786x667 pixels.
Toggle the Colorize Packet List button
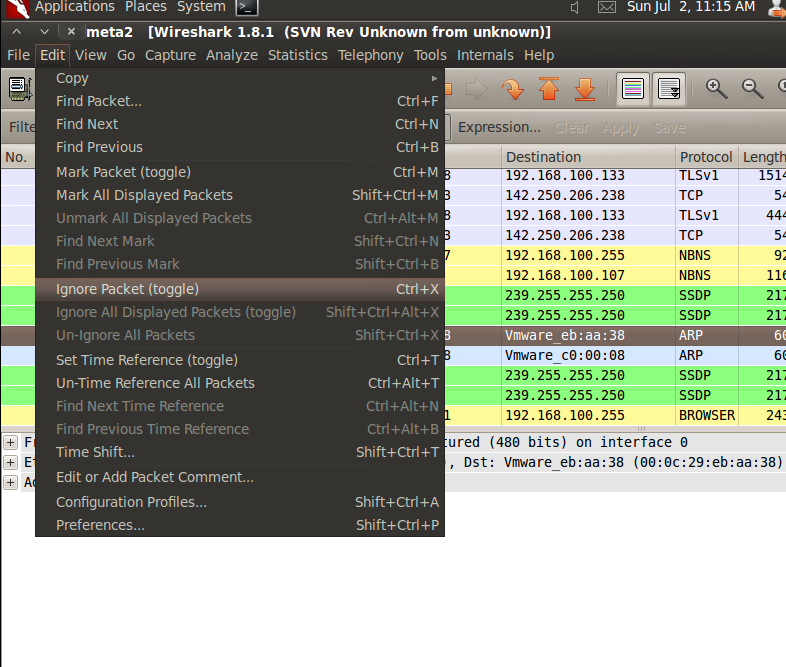click(x=633, y=89)
